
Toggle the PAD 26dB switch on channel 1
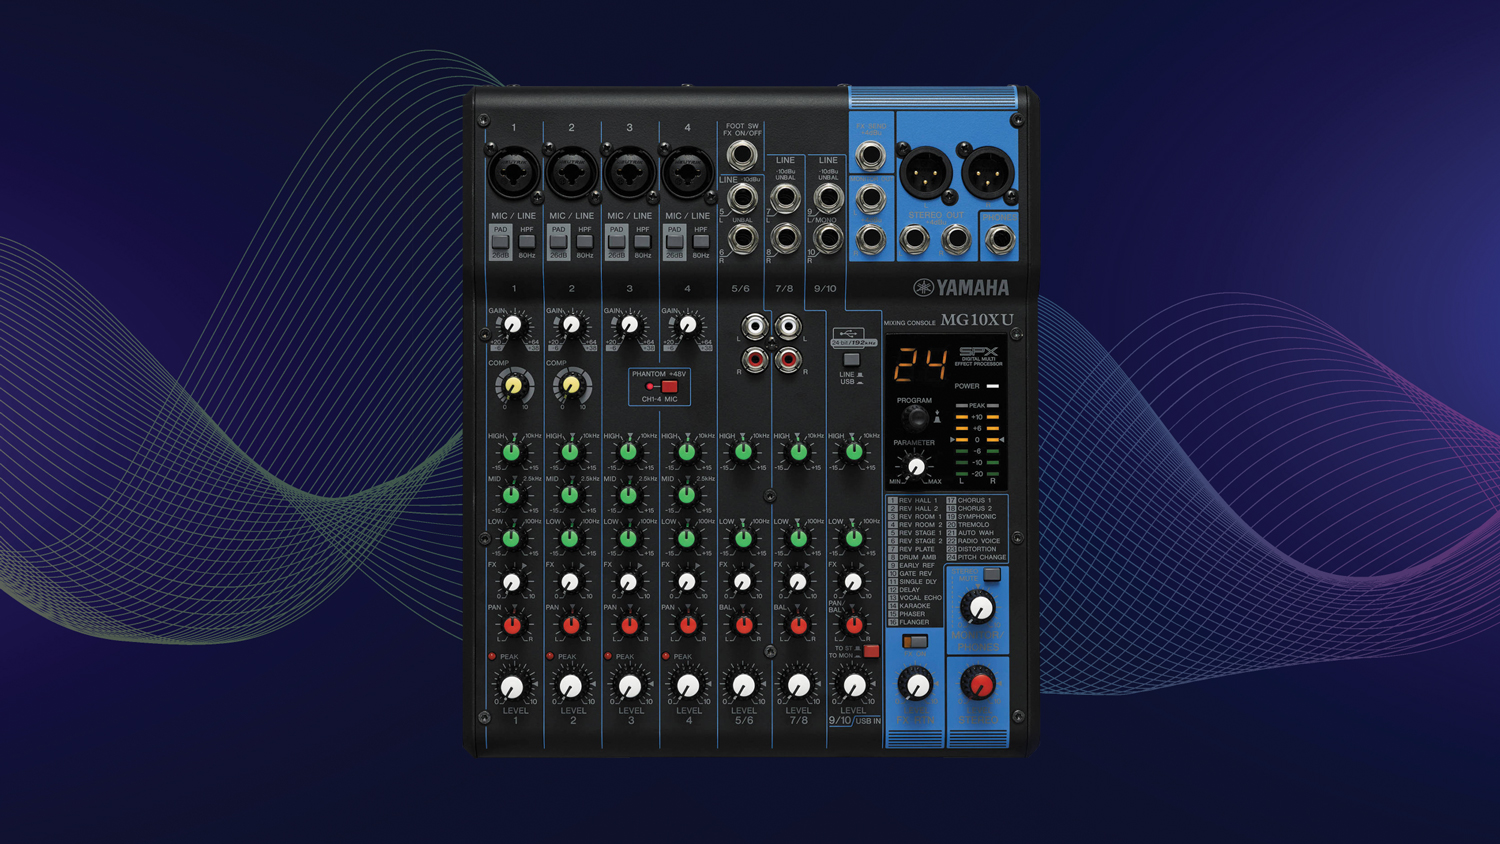[500, 242]
